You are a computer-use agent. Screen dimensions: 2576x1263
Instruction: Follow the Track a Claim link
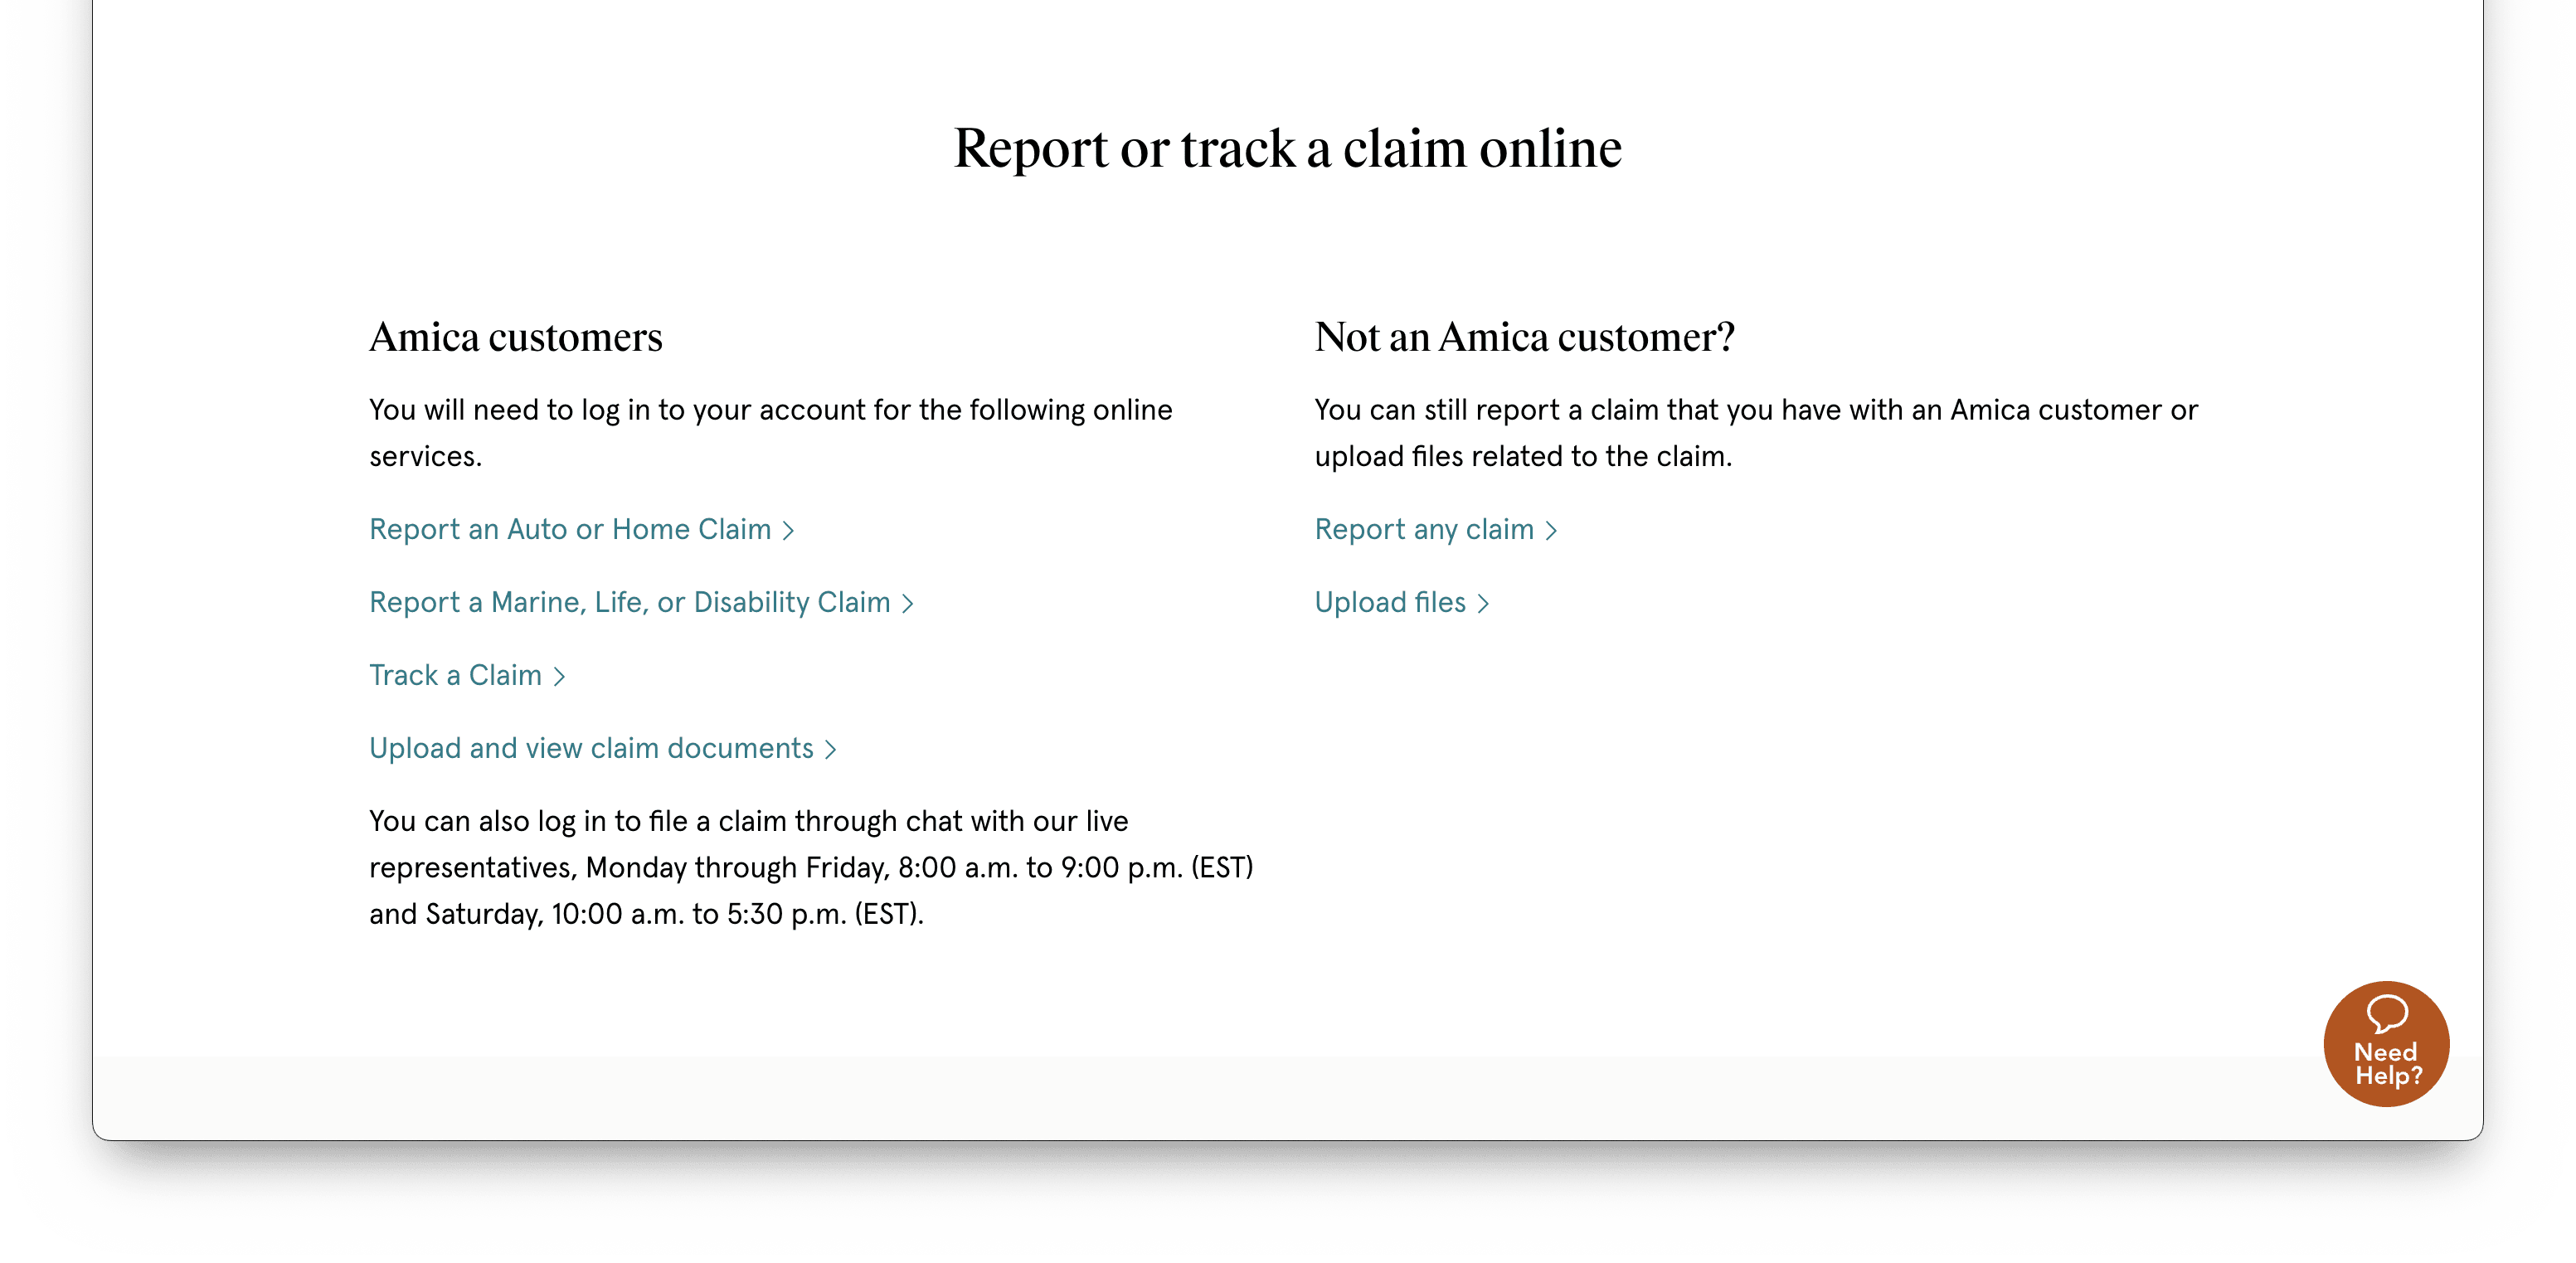(x=467, y=675)
